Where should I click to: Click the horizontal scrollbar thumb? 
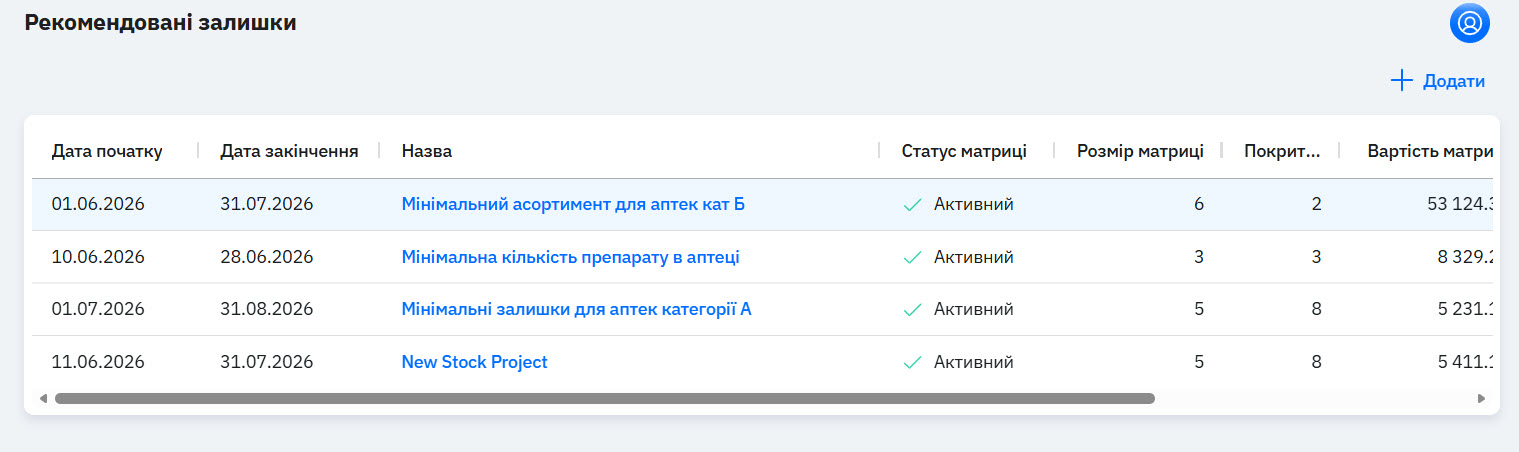pyautogui.click(x=605, y=398)
